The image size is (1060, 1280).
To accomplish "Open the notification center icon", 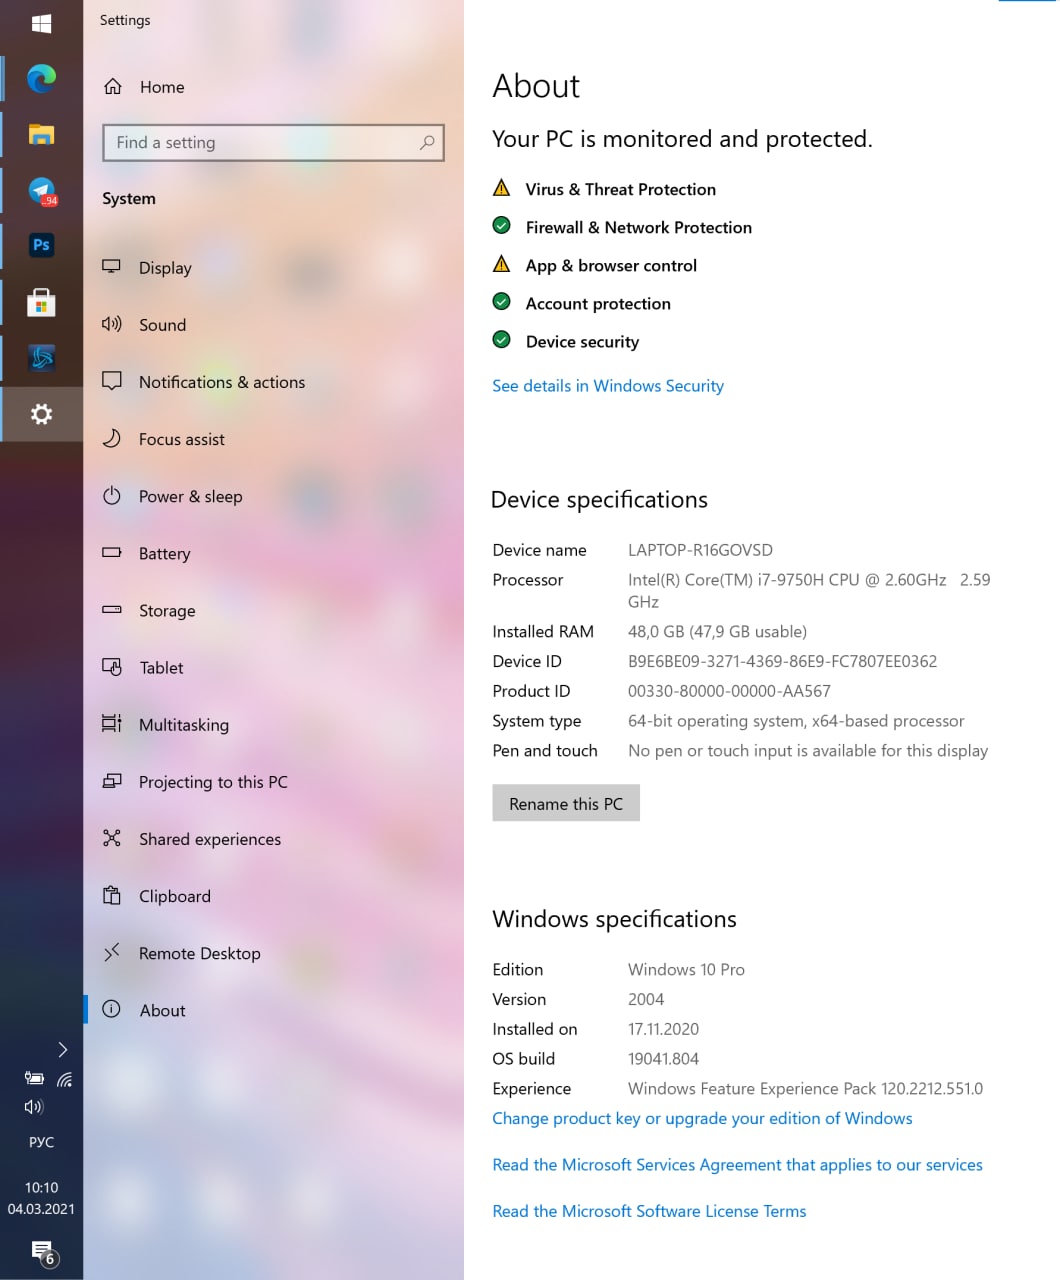I will click(43, 1252).
